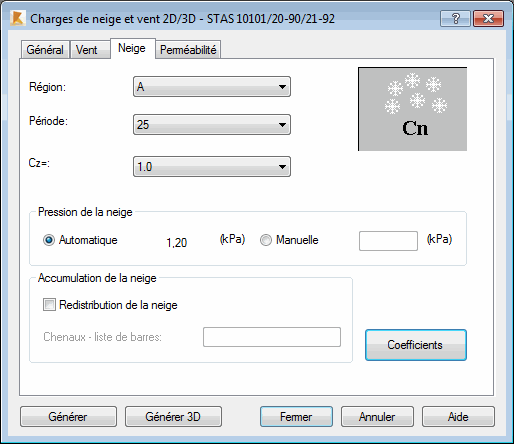Click the manual snow pressure input field
The height and width of the screenshot is (444, 514).
(x=388, y=241)
